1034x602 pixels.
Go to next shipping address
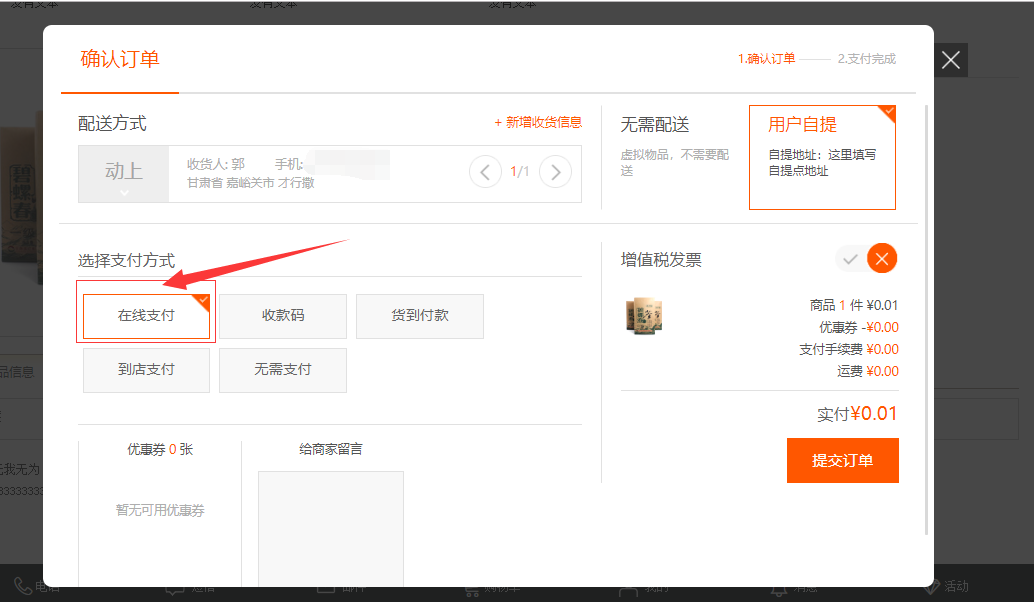click(x=555, y=172)
